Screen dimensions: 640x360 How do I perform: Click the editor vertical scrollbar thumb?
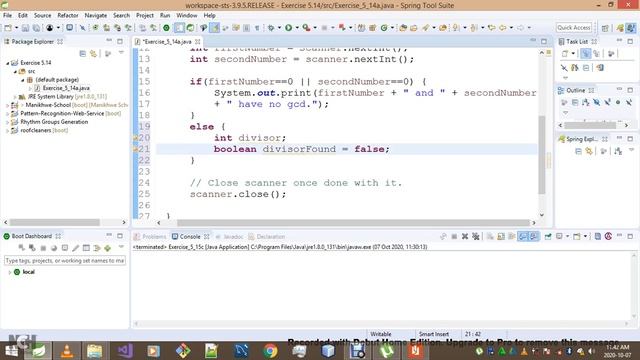coord(542,154)
